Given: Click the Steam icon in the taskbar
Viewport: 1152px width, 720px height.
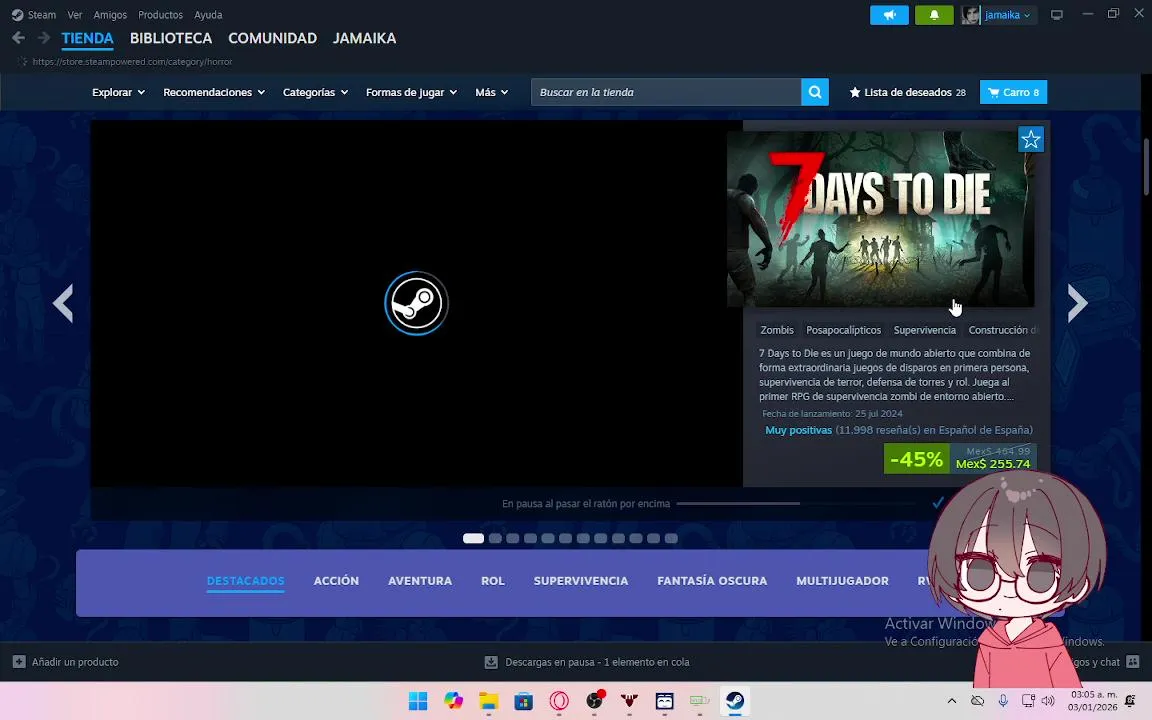Looking at the screenshot, I should (735, 701).
